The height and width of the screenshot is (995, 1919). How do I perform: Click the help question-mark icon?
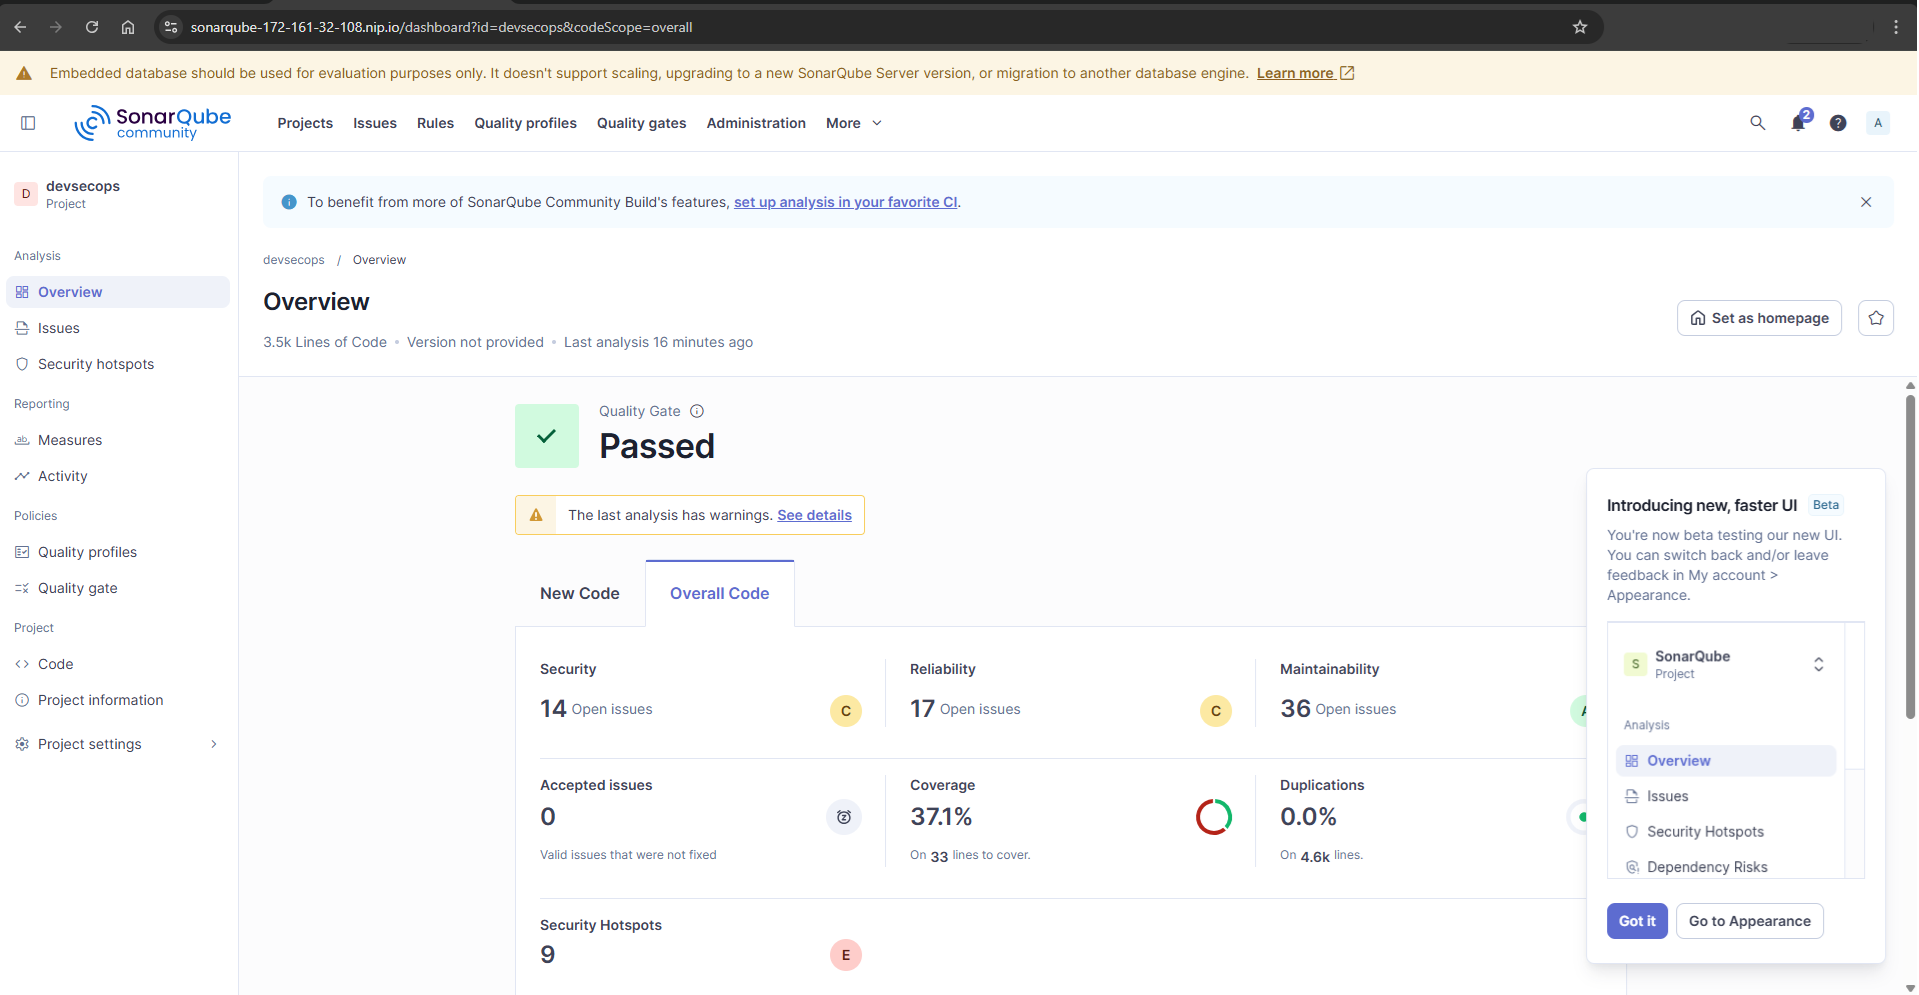point(1838,123)
